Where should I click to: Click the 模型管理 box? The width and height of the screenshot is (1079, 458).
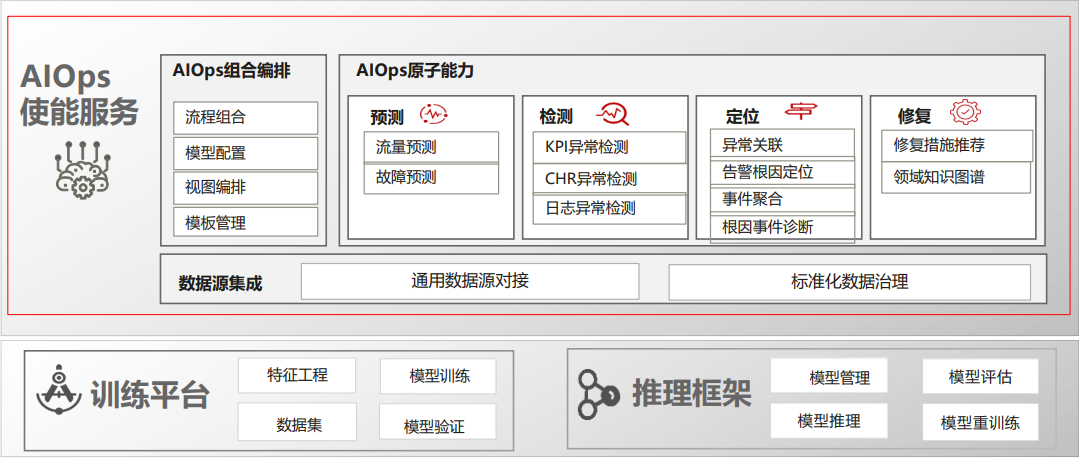829,375
